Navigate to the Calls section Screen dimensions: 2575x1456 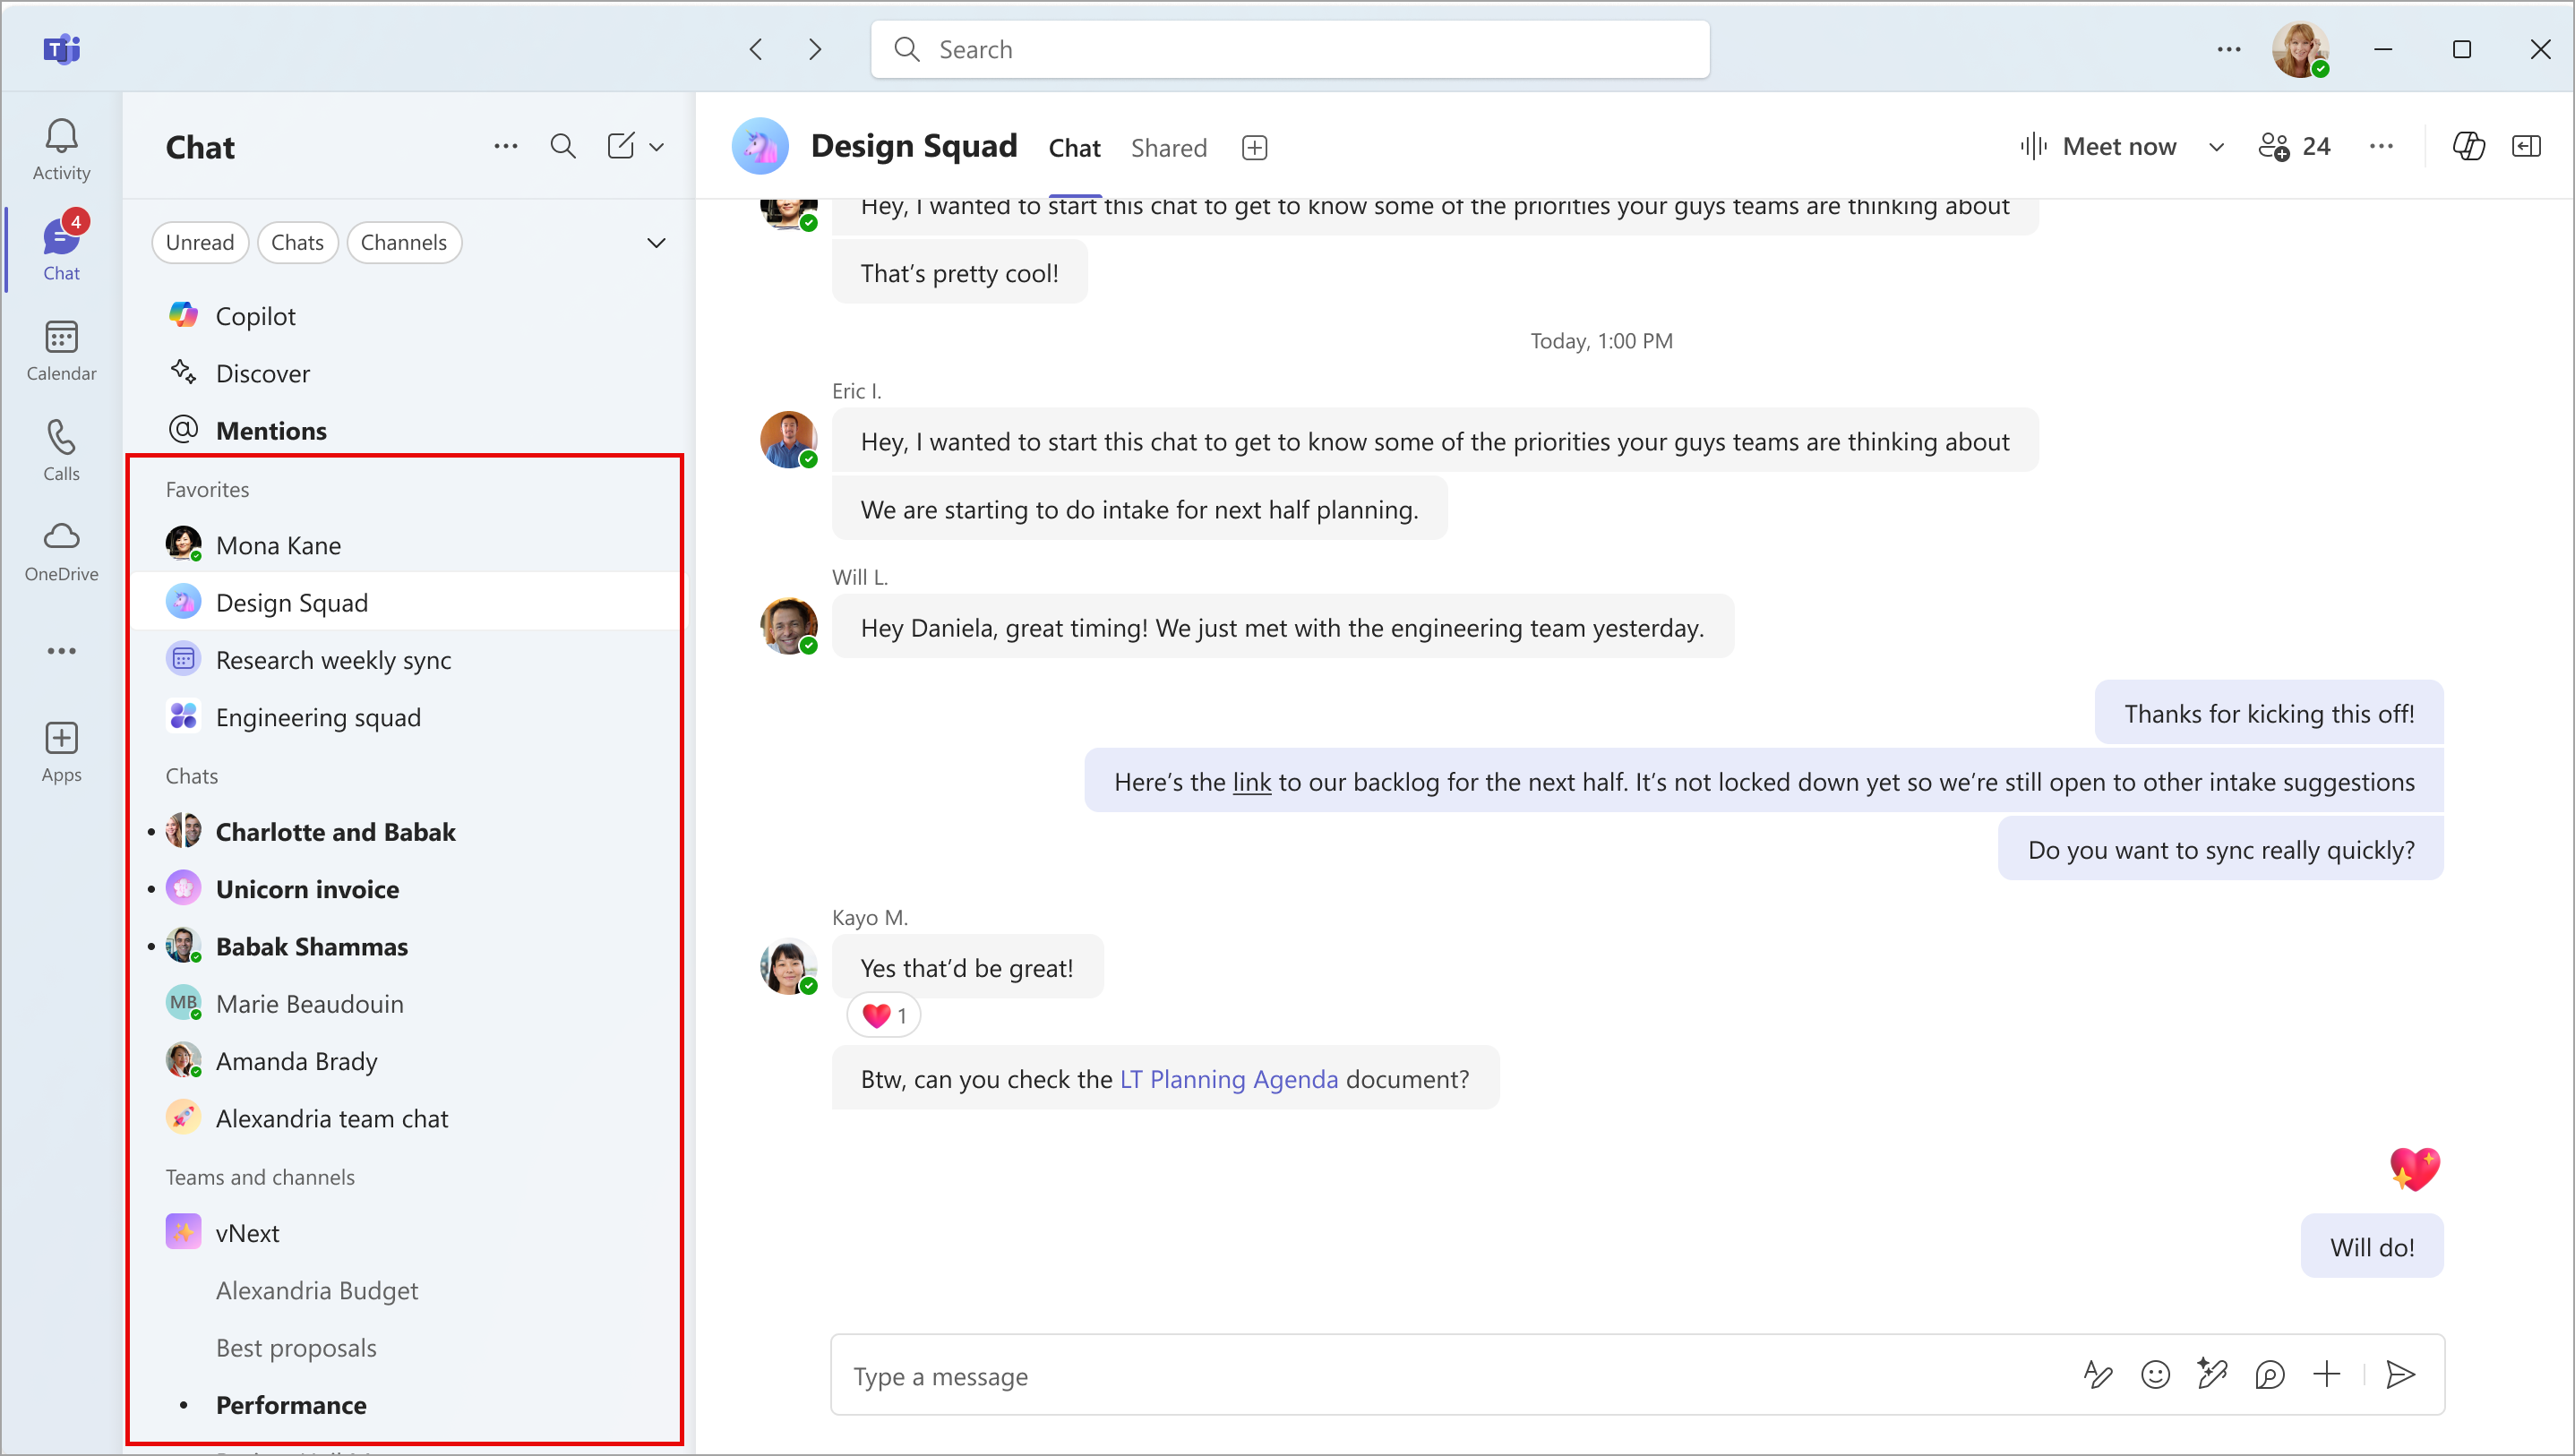point(58,448)
